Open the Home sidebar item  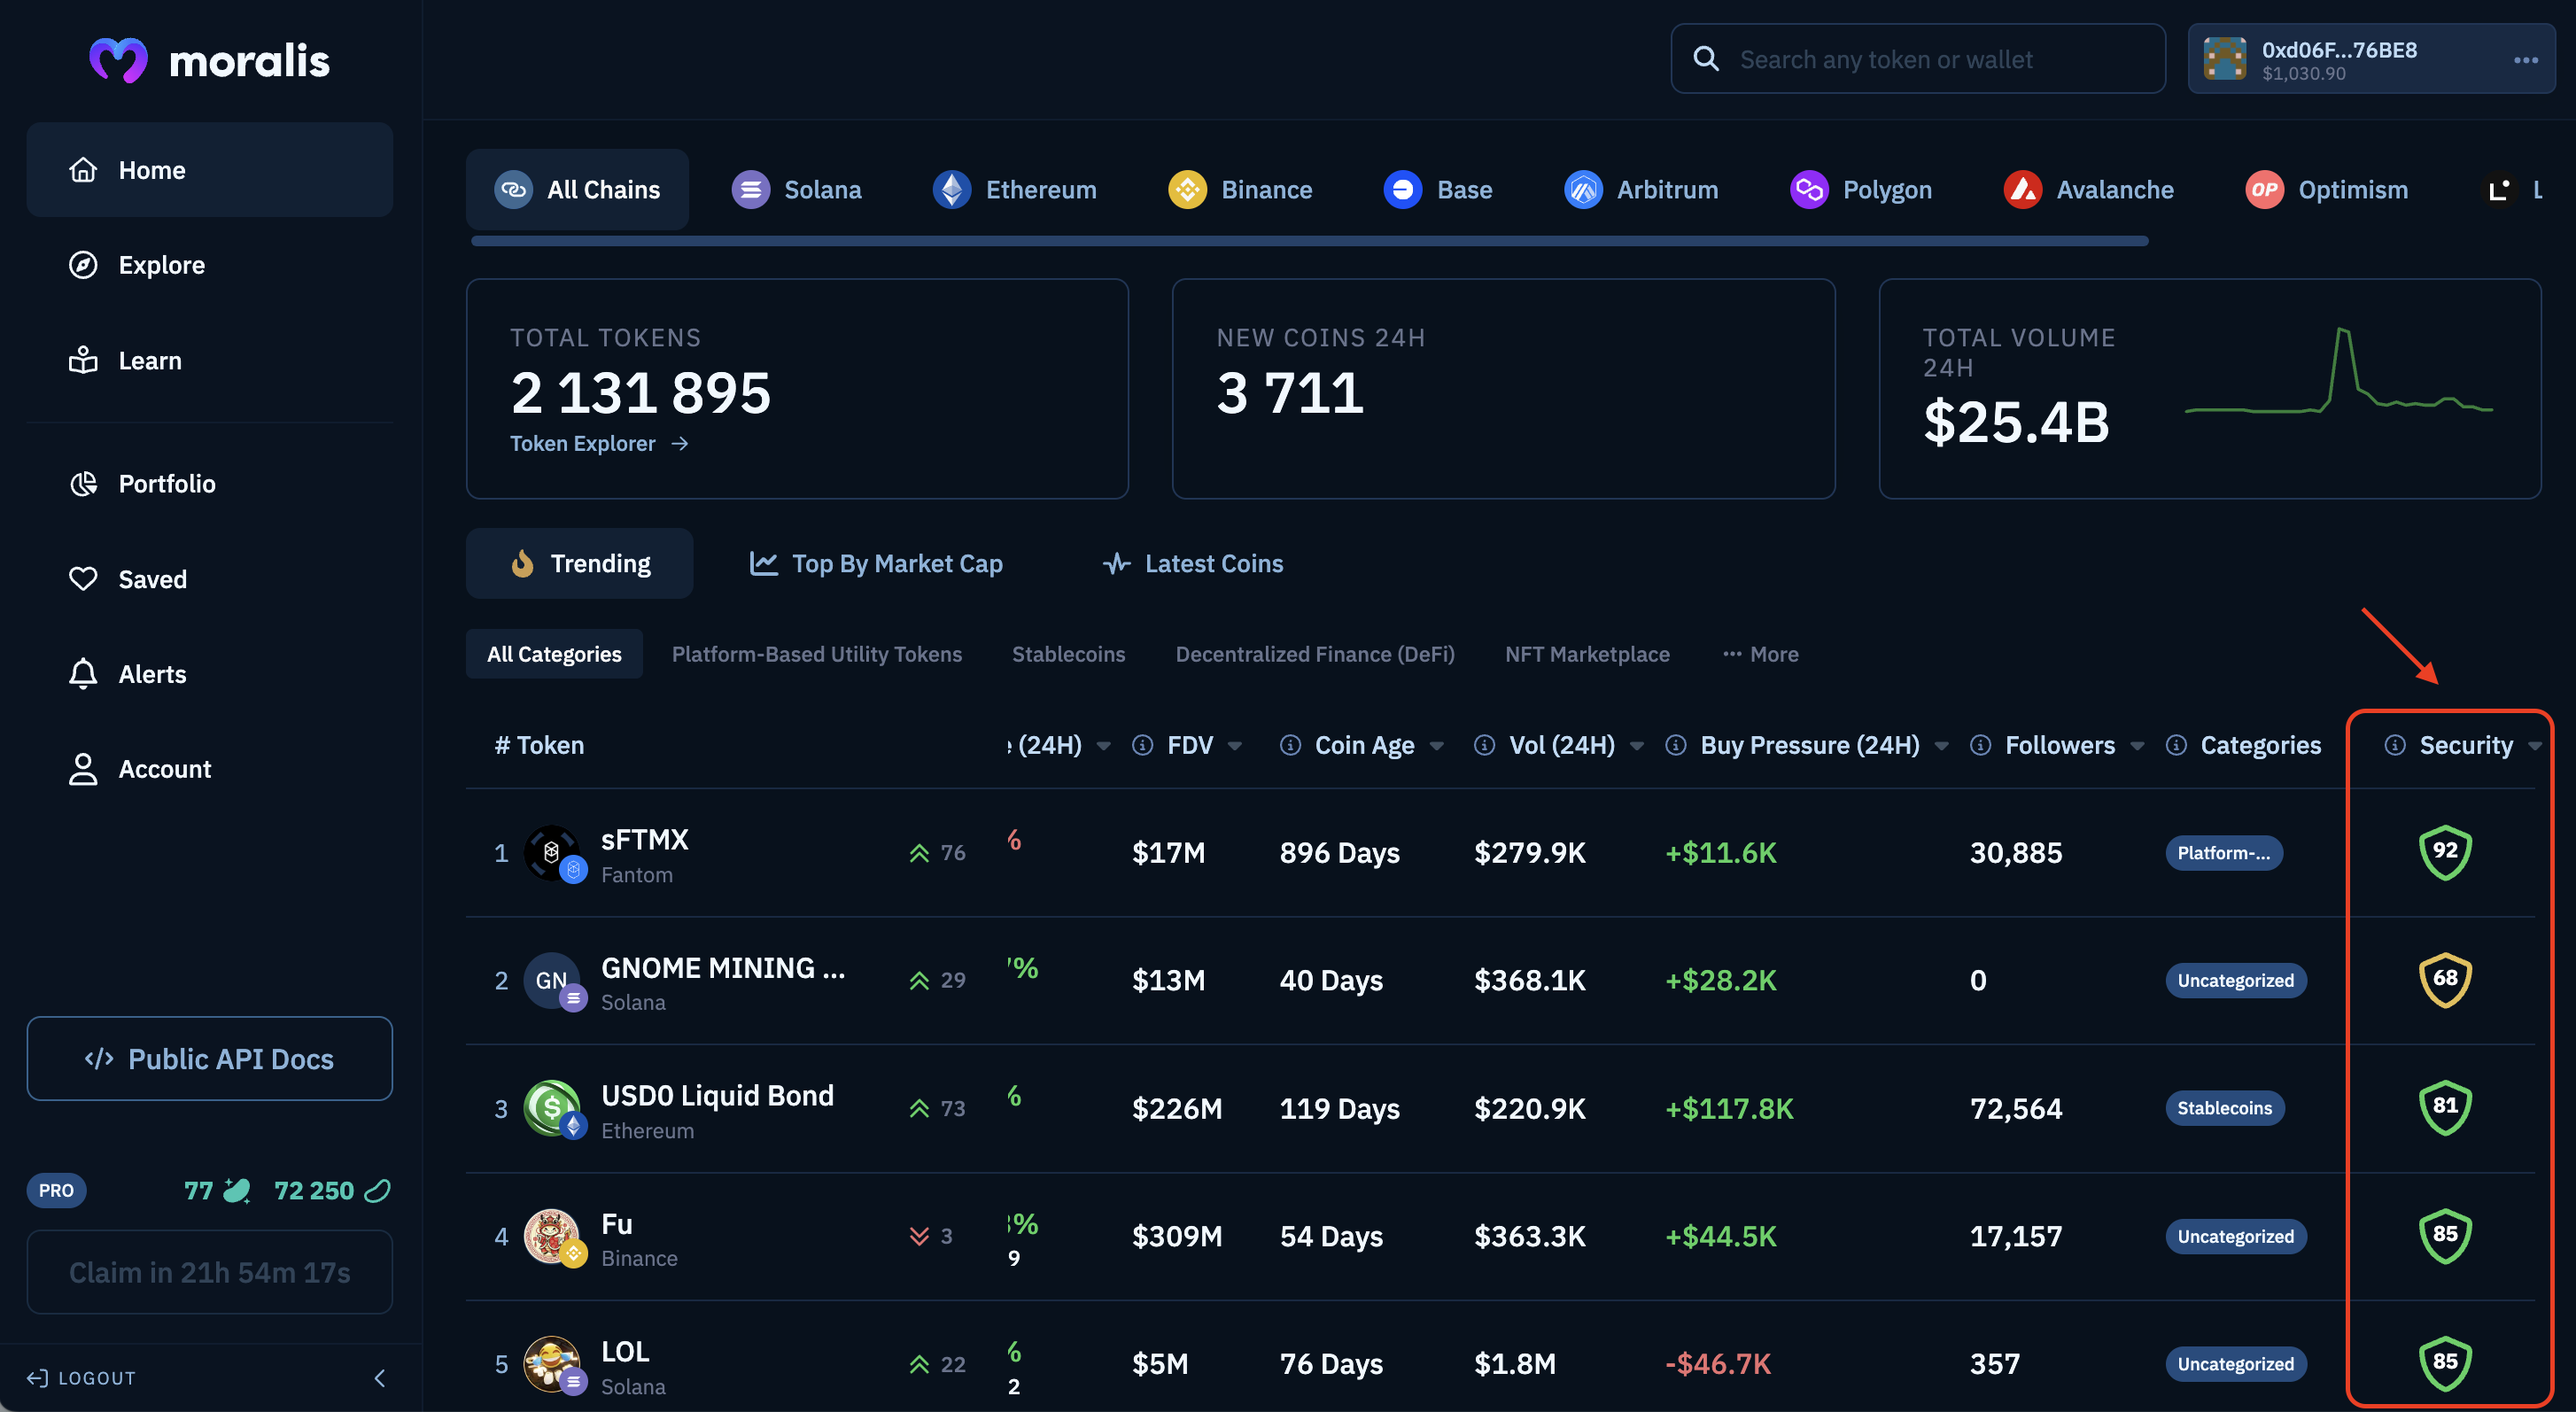pos(209,170)
